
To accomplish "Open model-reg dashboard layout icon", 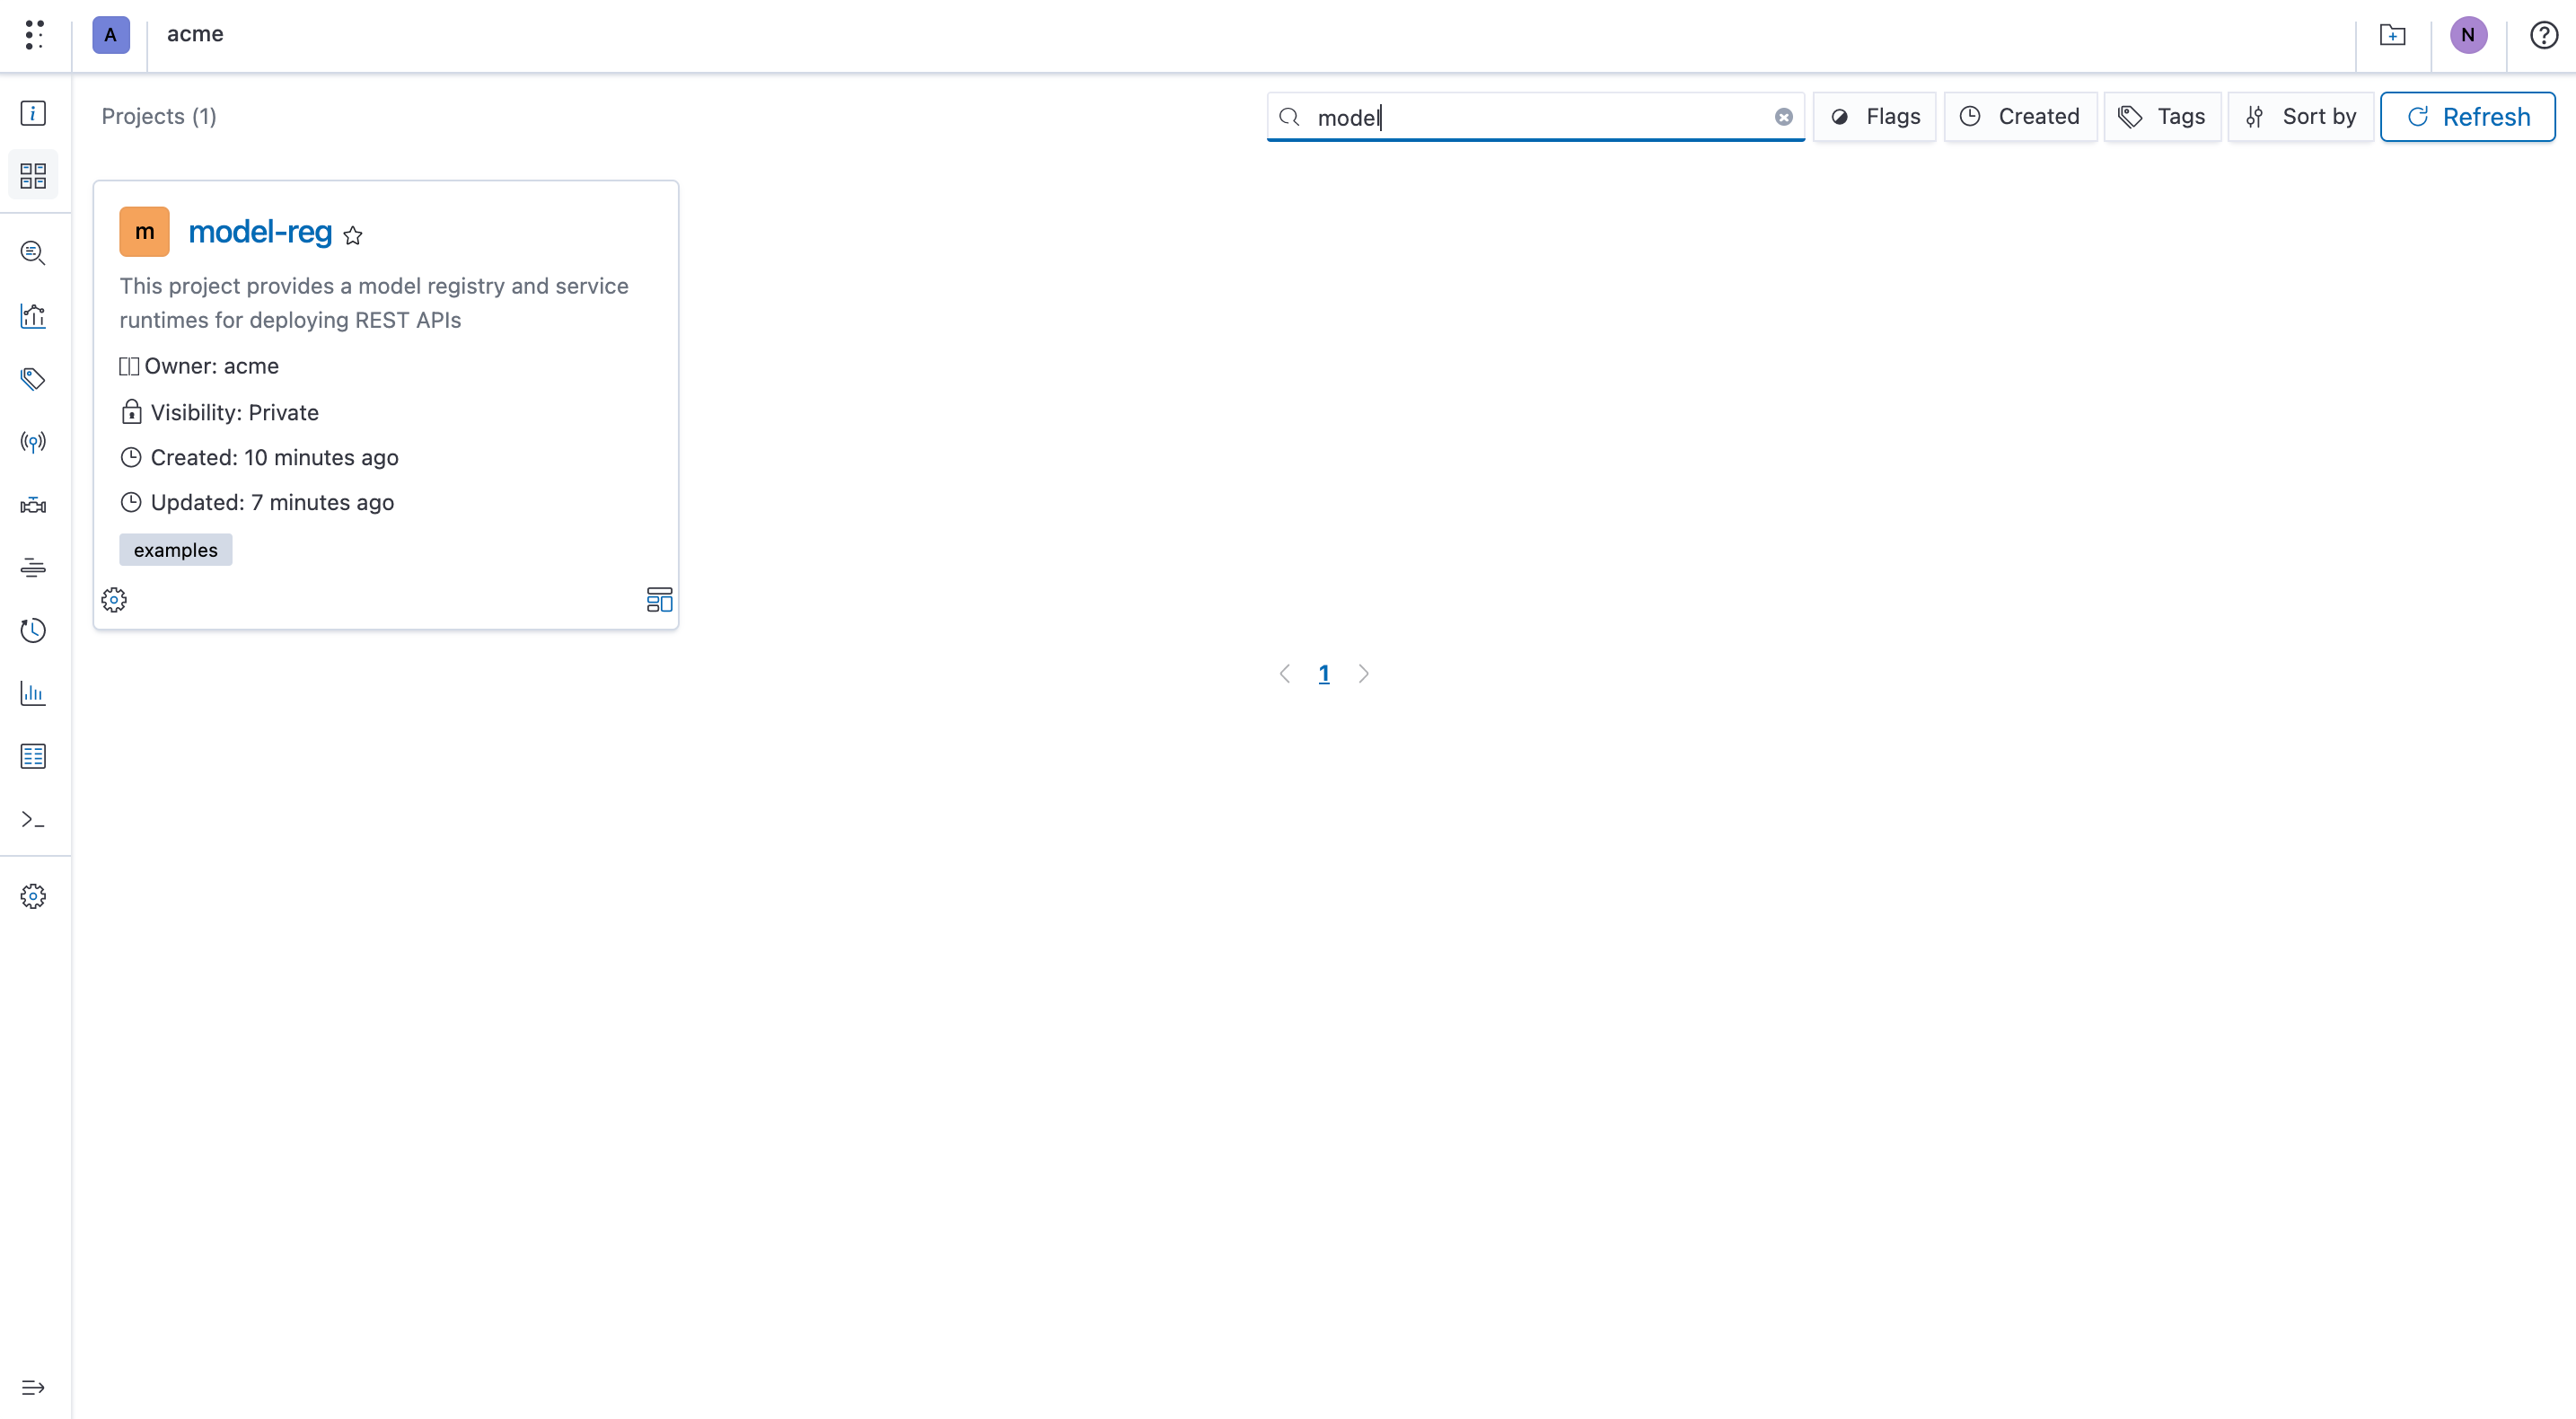I will click(659, 600).
